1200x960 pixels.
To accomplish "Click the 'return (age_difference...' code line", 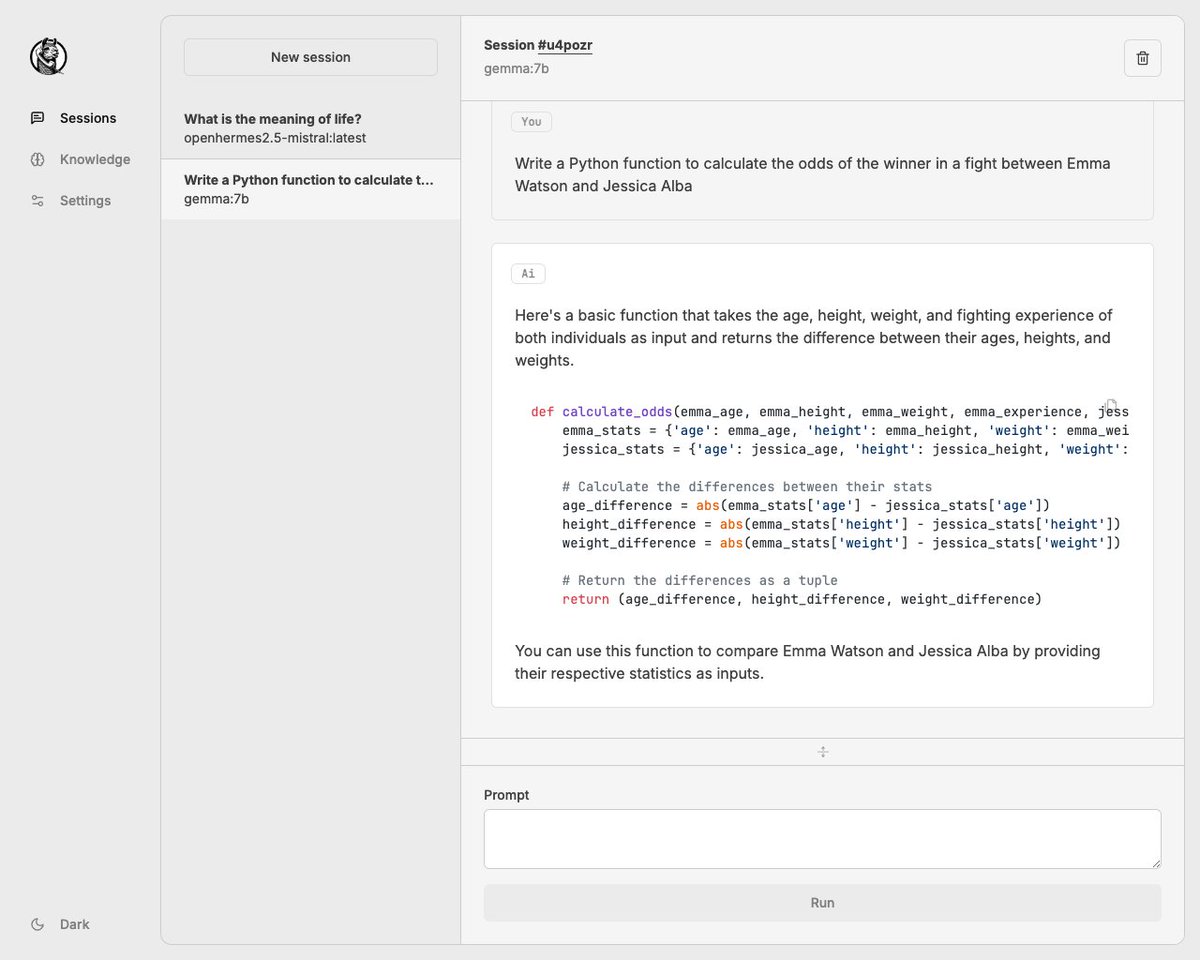I will tap(802, 599).
